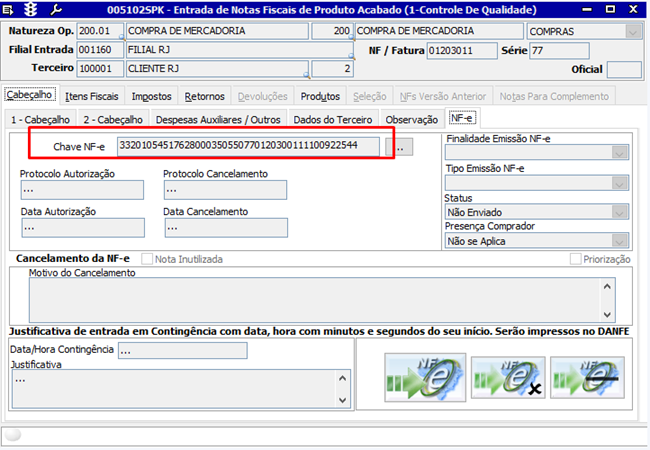The image size is (650, 450).
Task: Click the NFs Versão Anterior tab
Action: [x=443, y=96]
